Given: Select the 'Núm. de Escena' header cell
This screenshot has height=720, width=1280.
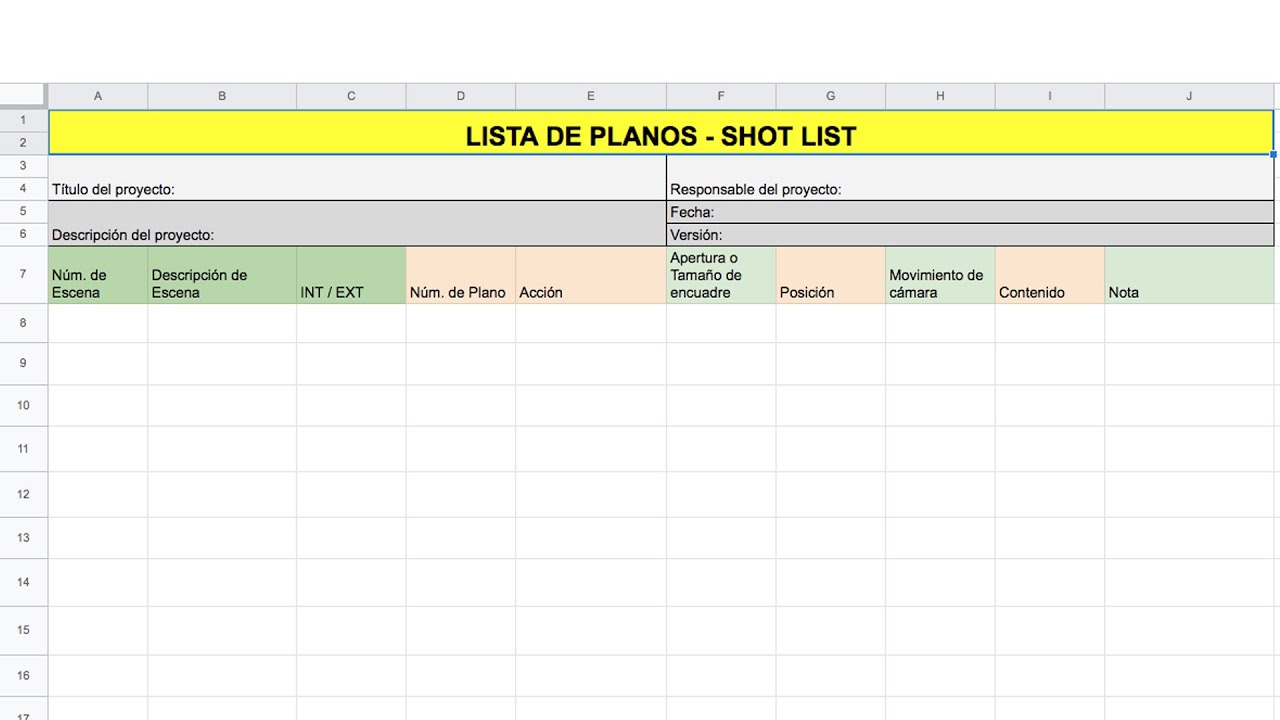Looking at the screenshot, I should click(x=98, y=275).
